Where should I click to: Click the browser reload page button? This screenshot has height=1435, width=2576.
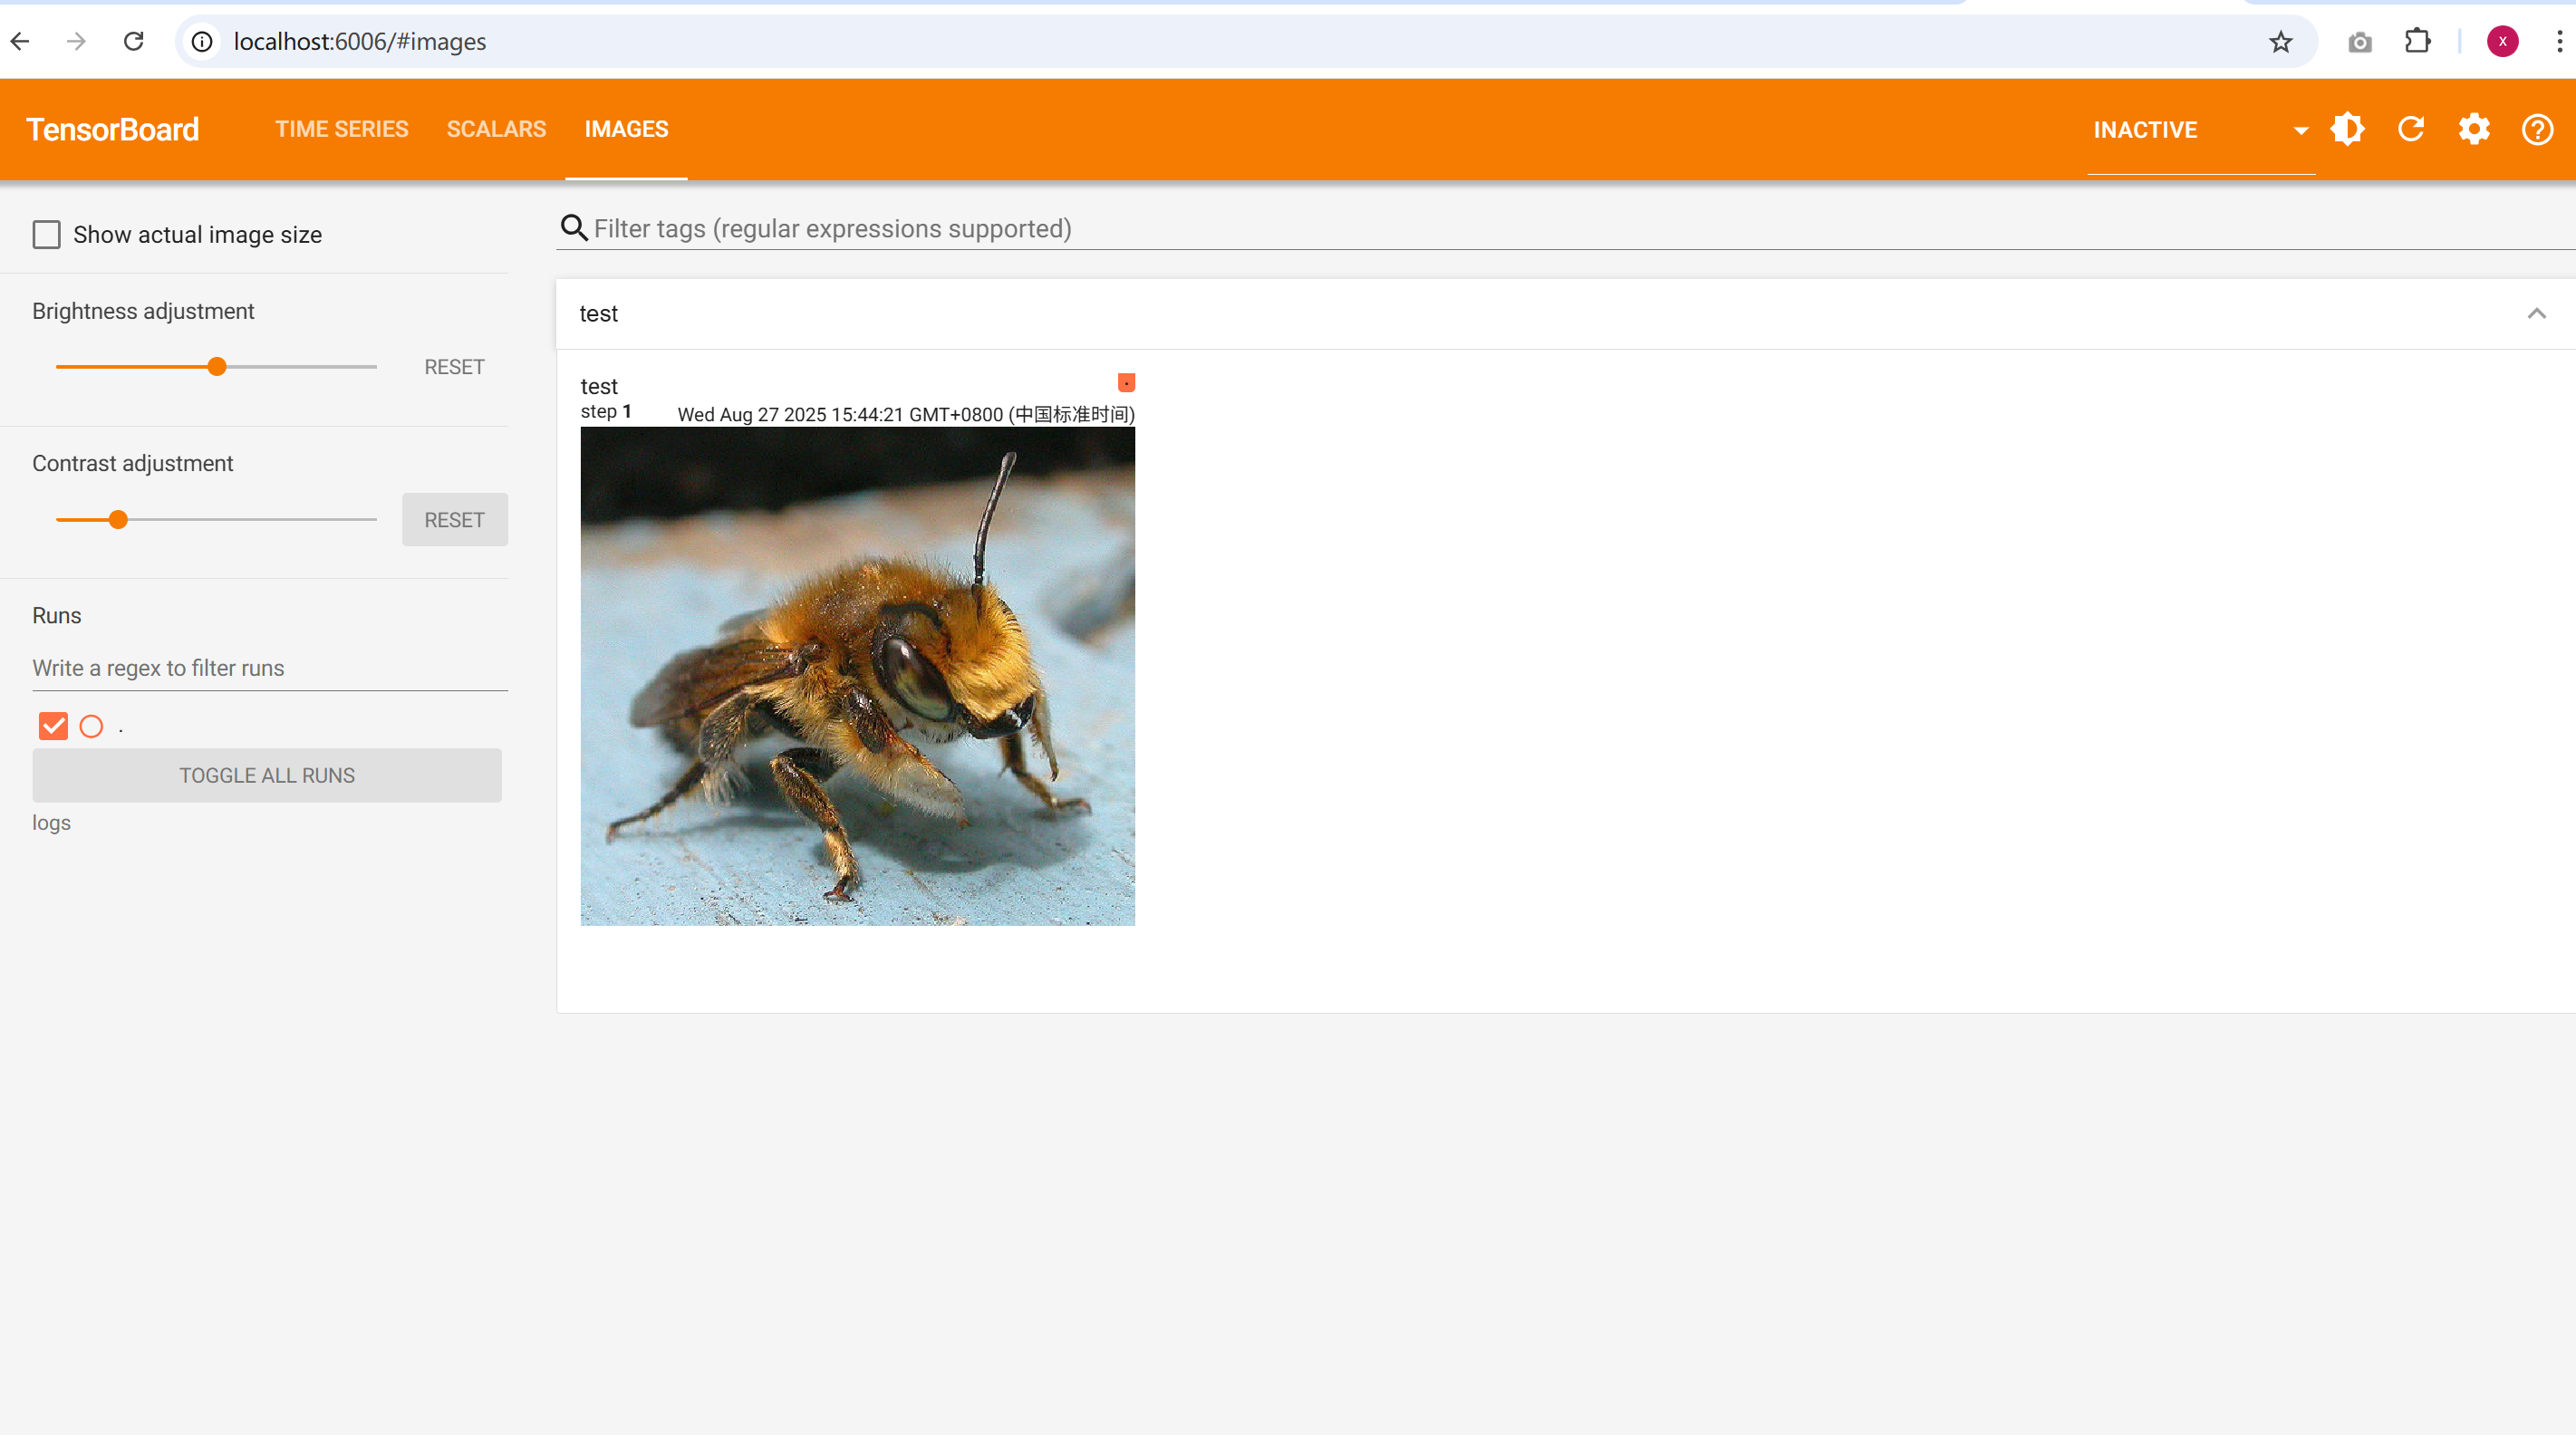click(x=133, y=42)
